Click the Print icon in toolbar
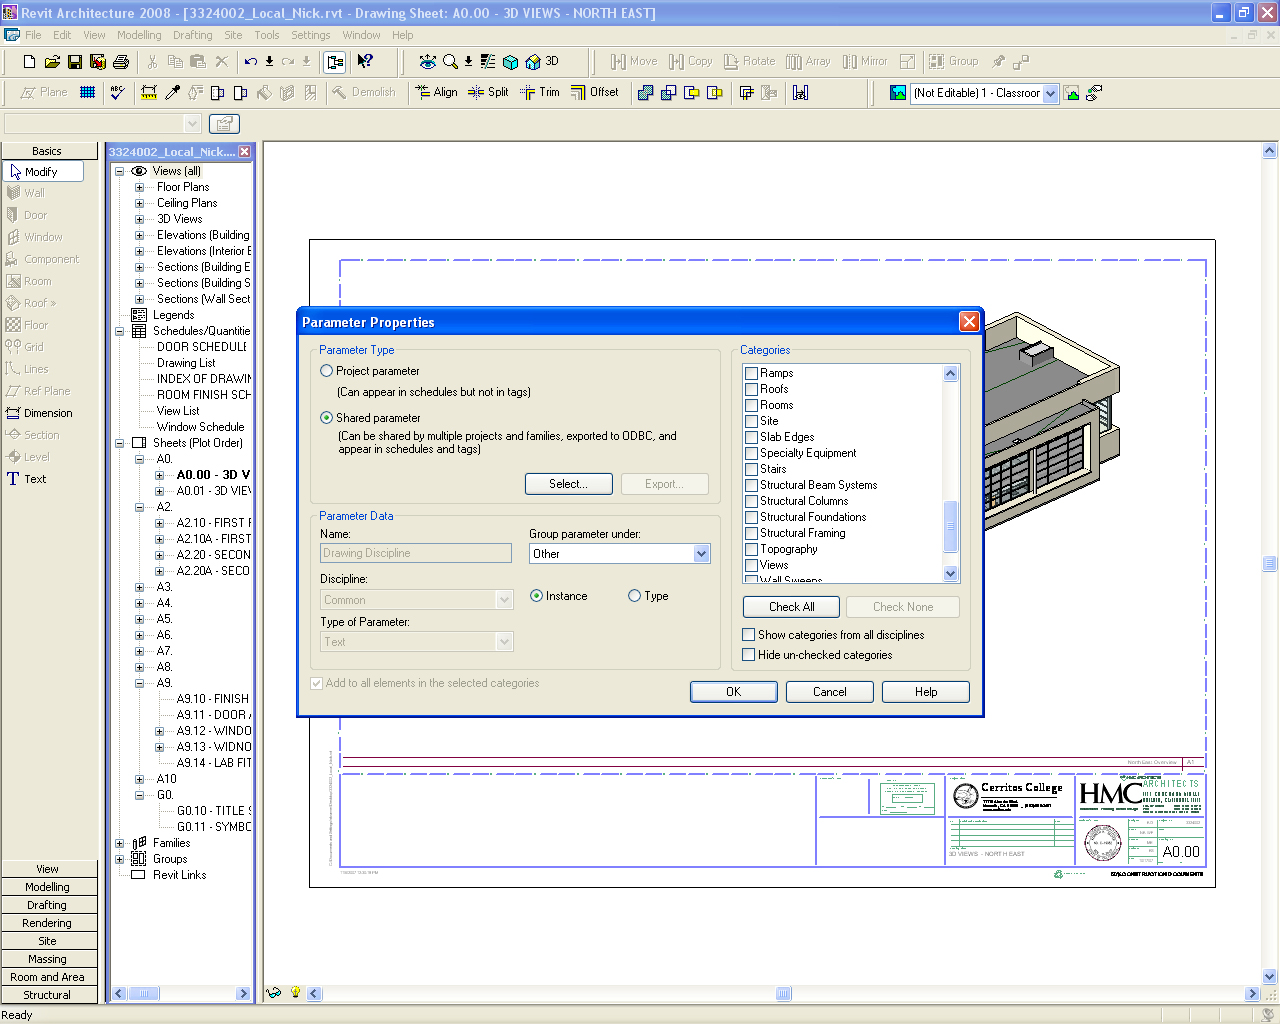Screen dimensions: 1280x1024 [121, 62]
